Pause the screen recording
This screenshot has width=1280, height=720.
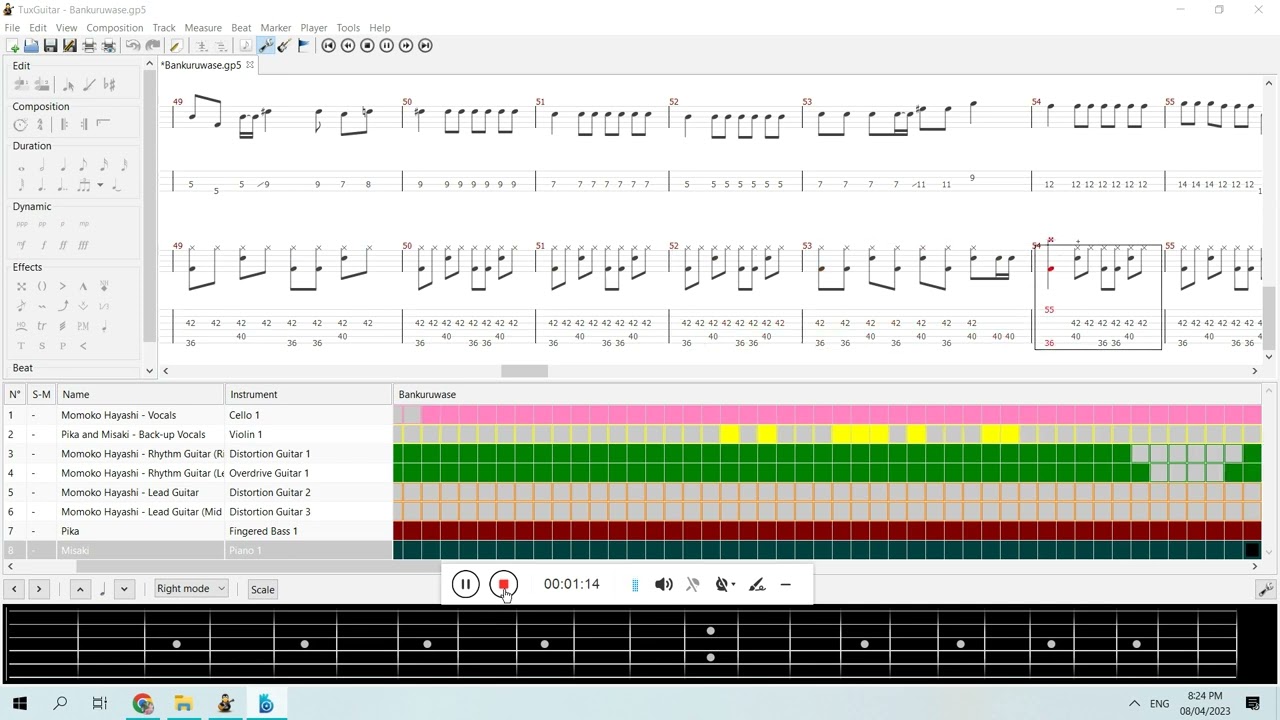click(x=465, y=585)
